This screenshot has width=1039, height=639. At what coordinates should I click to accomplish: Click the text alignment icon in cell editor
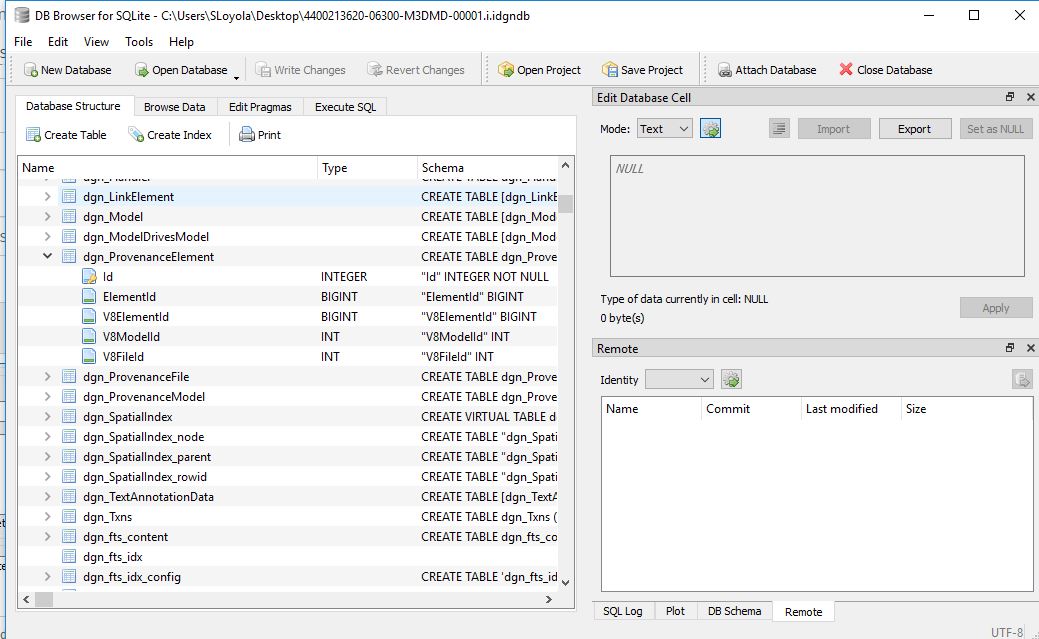tap(779, 129)
